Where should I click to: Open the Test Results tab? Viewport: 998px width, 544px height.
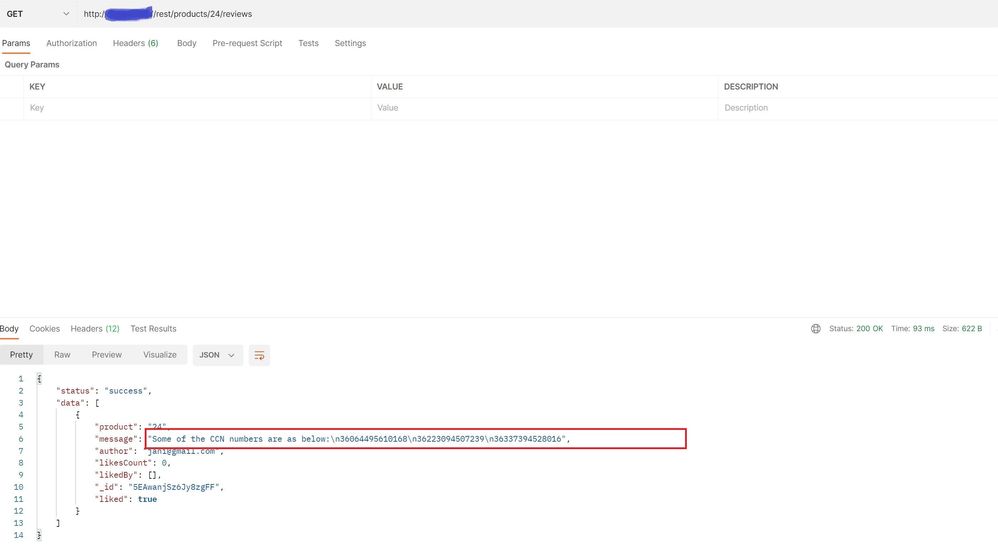(153, 329)
